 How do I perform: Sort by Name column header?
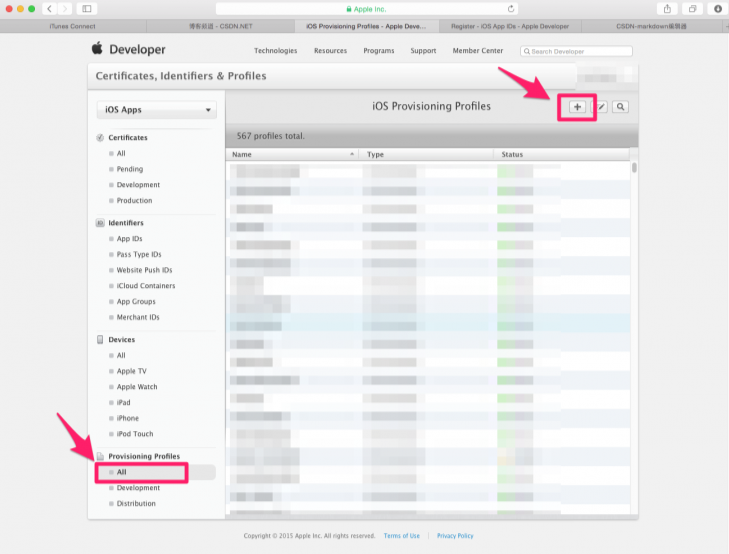click(292, 154)
